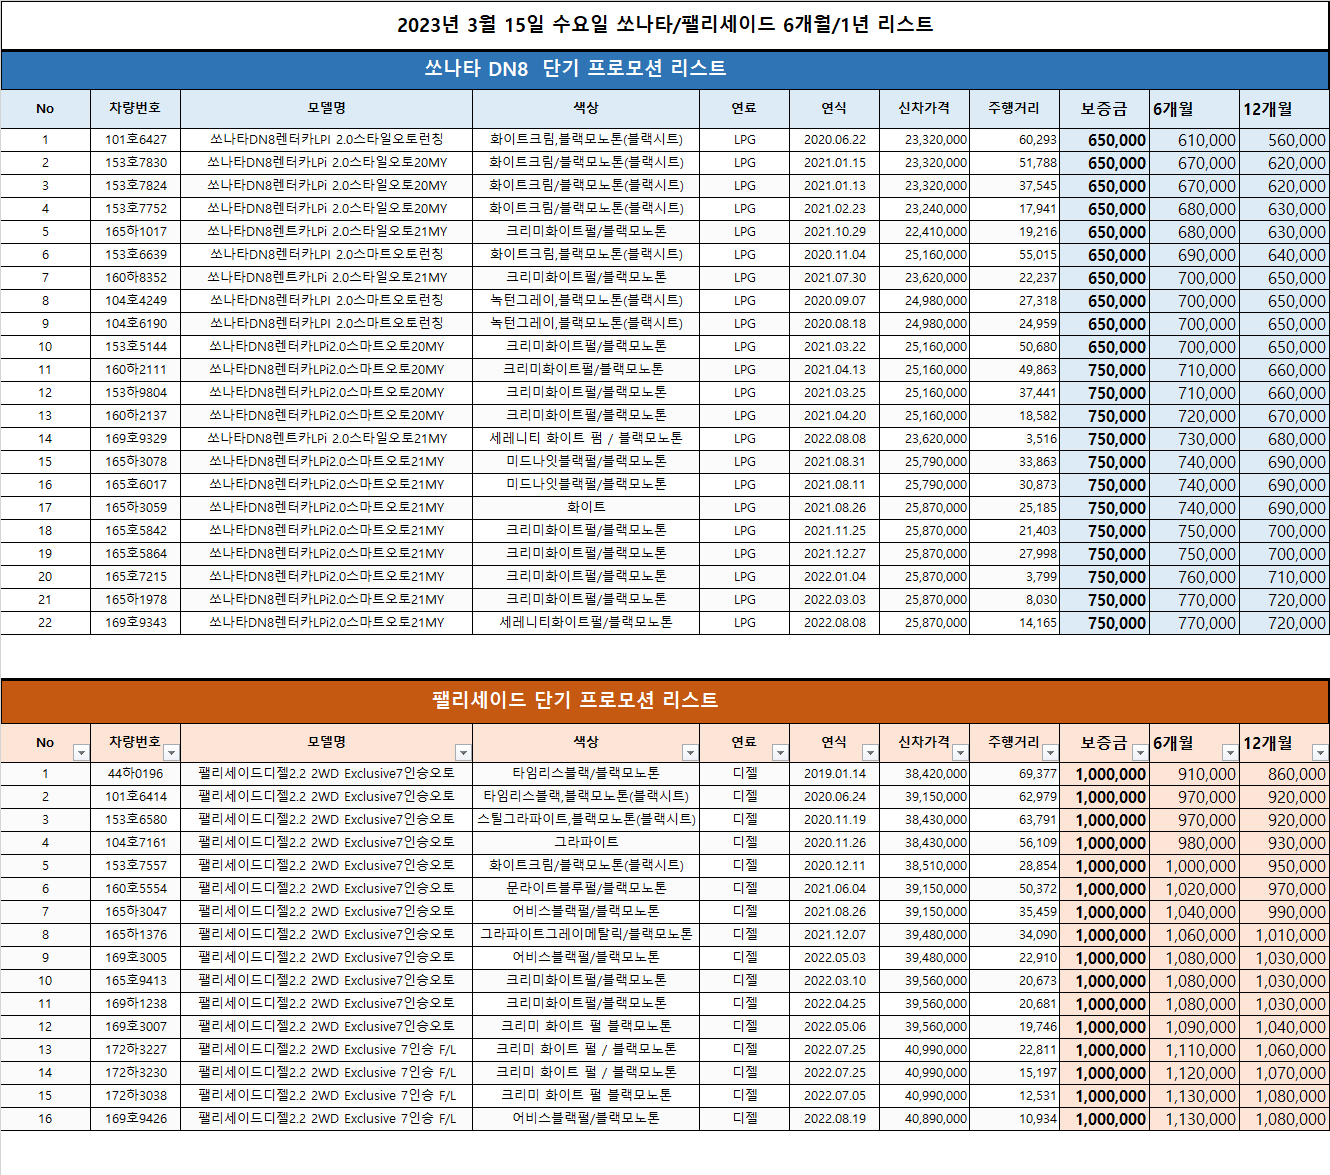This screenshot has height=1175, width=1330.
Task: Select mileage cell 8,030
Action: [1014, 600]
